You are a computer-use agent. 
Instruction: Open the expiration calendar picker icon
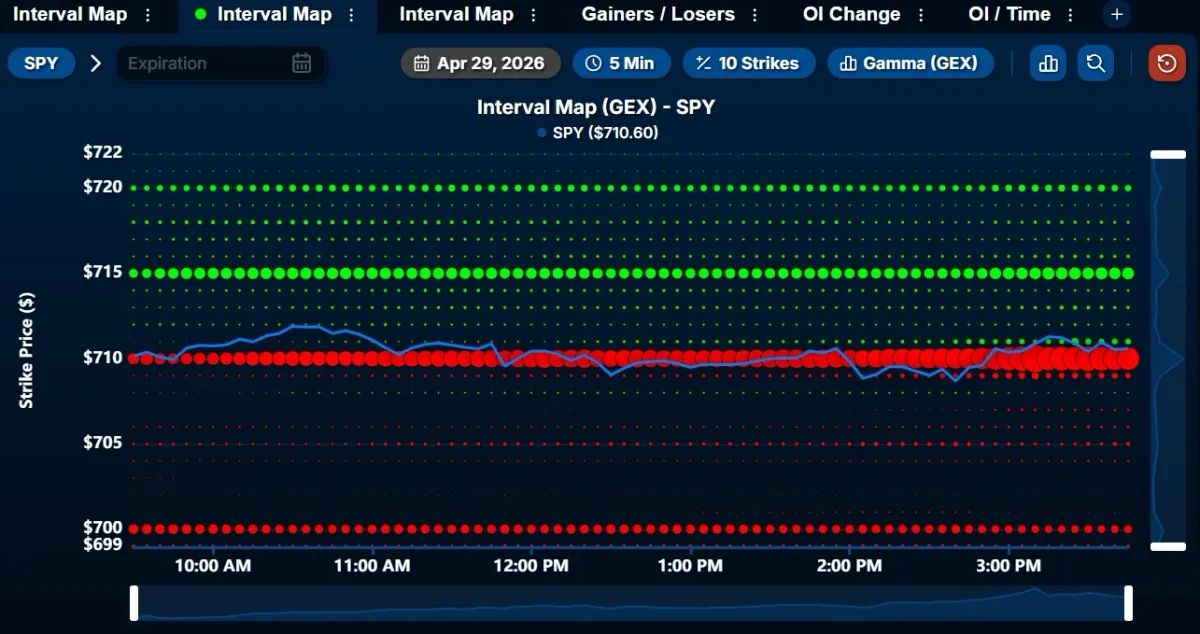[301, 63]
